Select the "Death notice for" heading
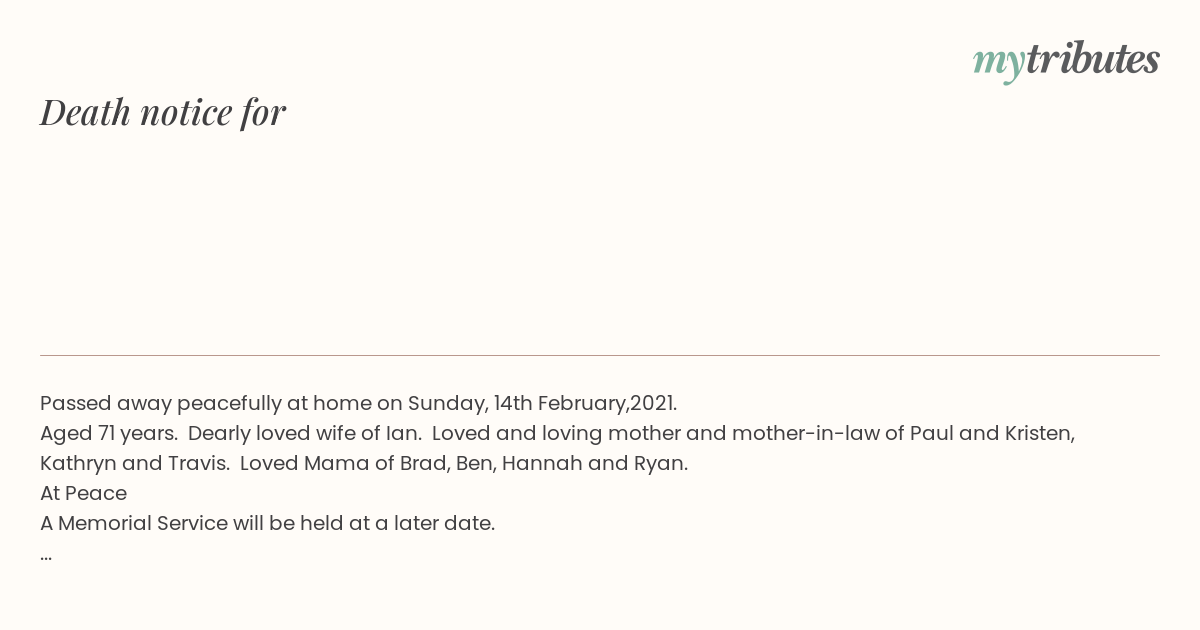Image resolution: width=1200 pixels, height=630 pixels. click(163, 112)
